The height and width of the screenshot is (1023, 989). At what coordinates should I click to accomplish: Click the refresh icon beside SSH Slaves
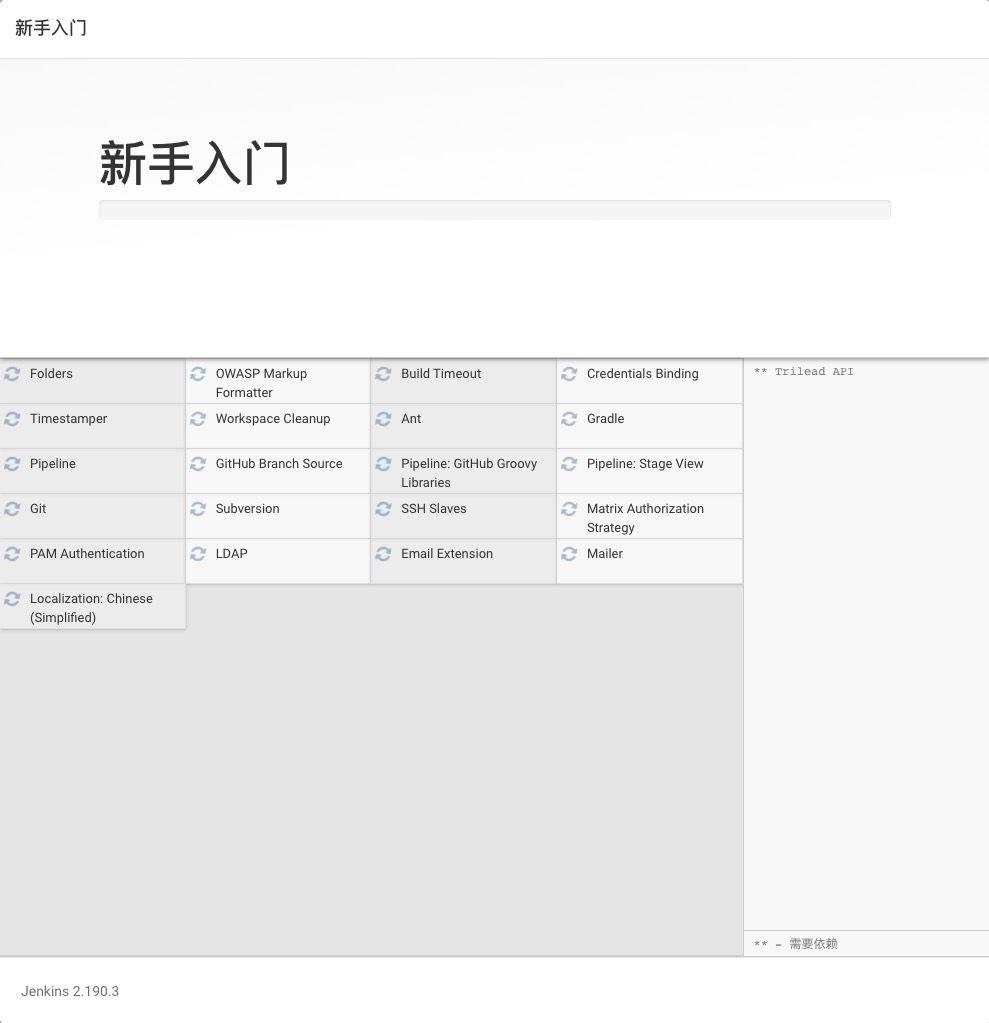384,509
